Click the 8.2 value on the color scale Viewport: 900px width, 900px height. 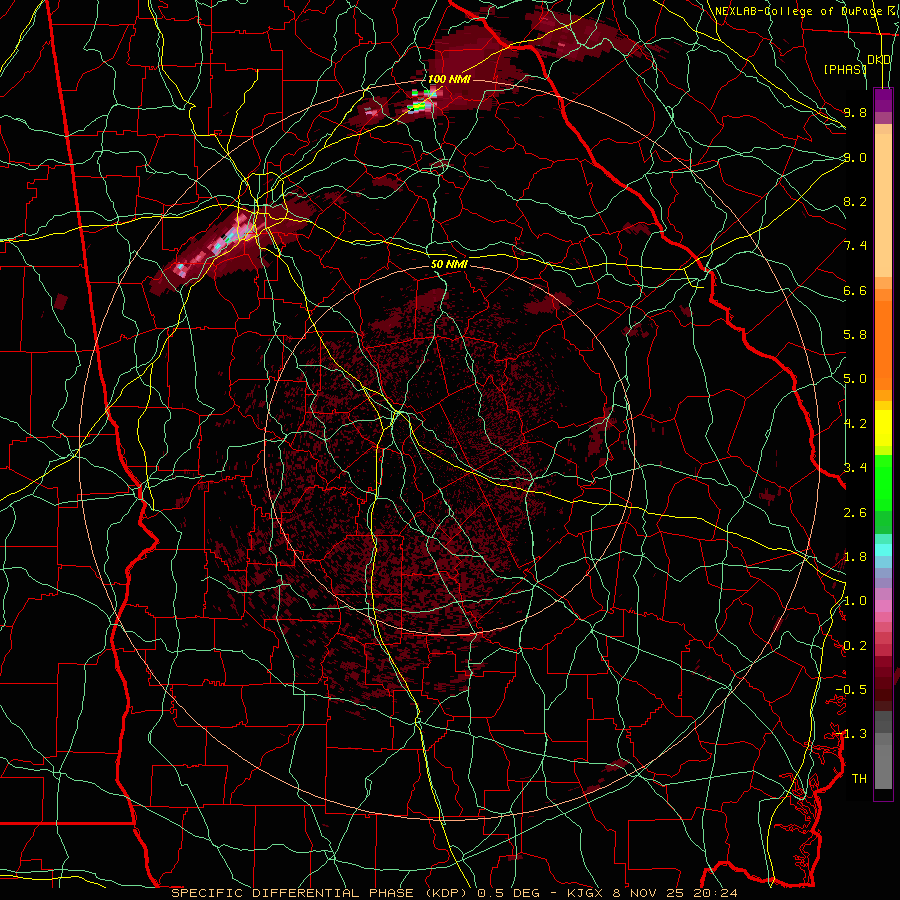pyautogui.click(x=855, y=201)
